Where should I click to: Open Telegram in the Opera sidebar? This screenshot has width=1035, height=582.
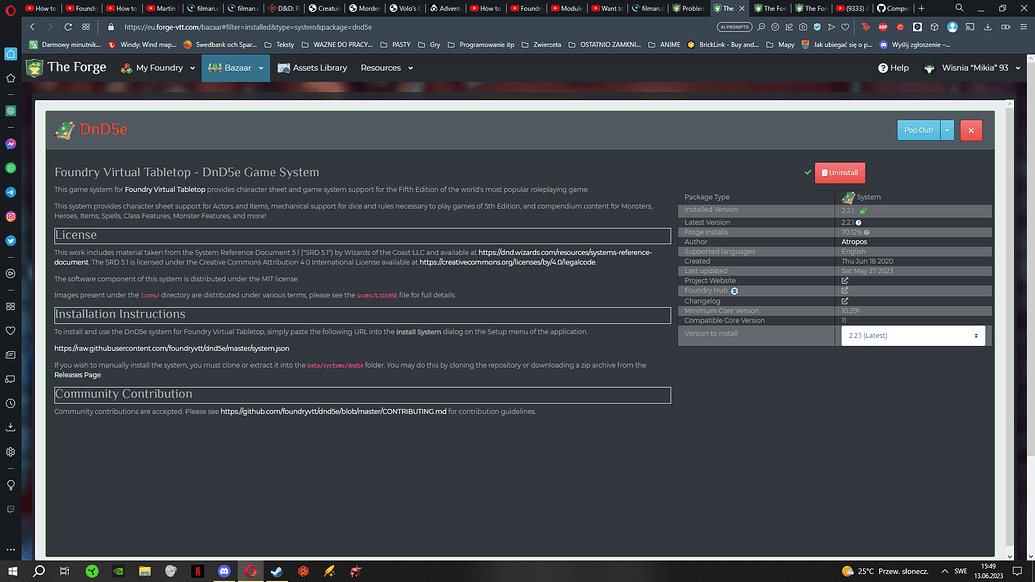tap(11, 192)
